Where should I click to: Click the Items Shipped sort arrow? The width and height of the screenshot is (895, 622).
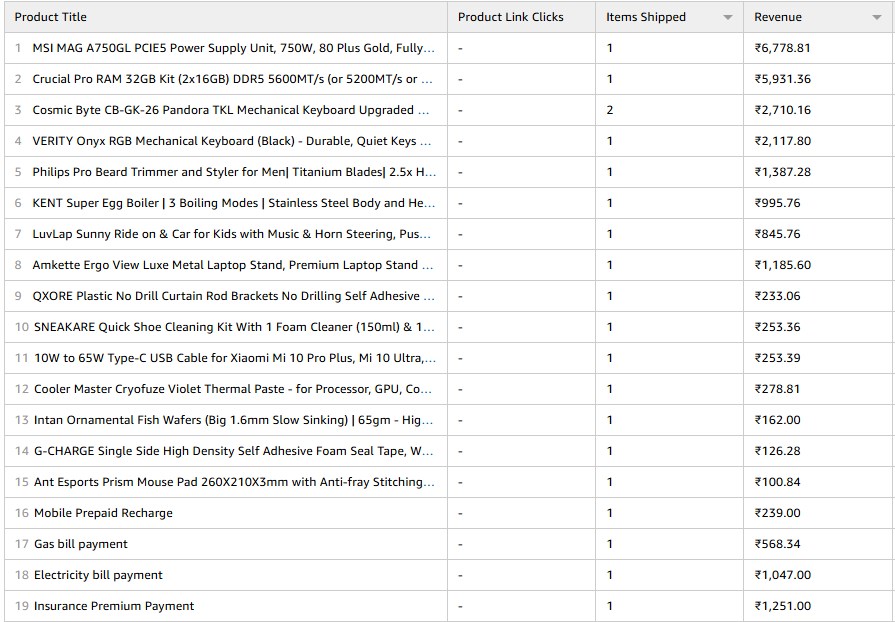pos(727,18)
